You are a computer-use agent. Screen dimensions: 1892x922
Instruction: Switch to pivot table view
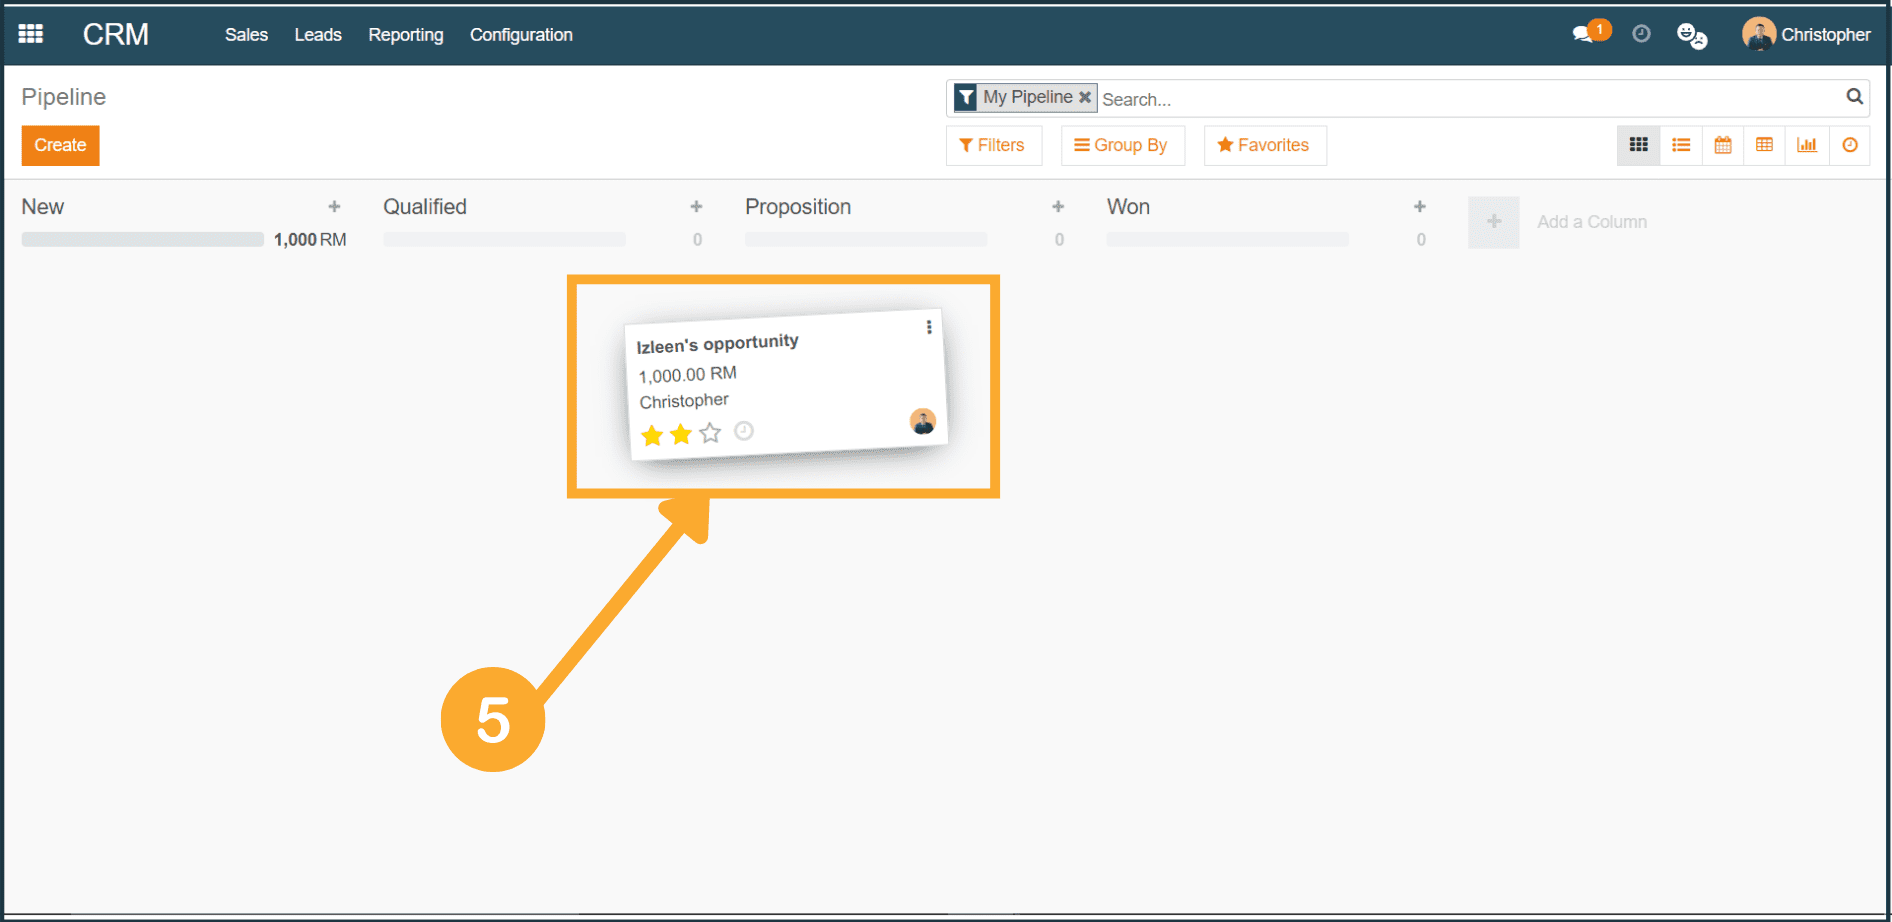(1765, 146)
